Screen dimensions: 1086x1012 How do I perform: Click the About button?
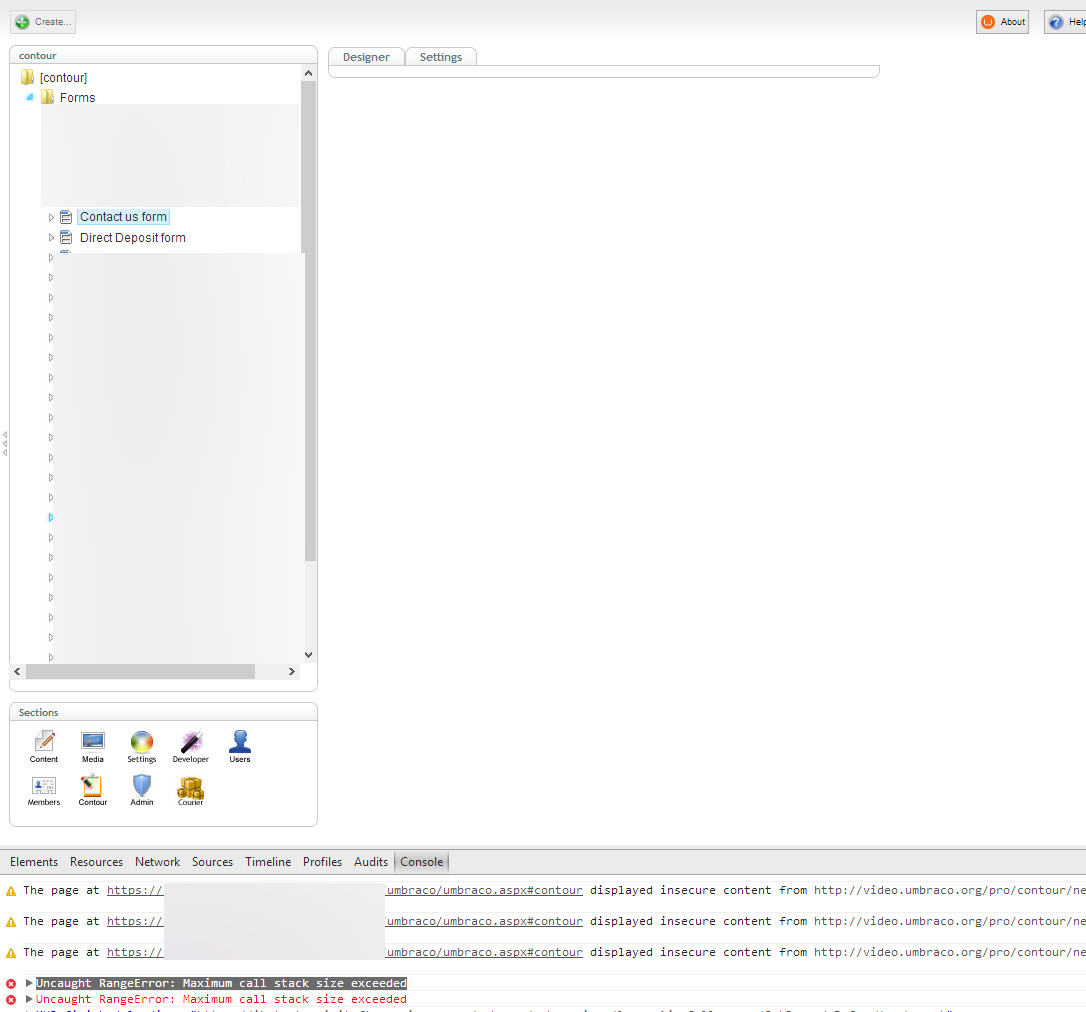tap(1003, 22)
